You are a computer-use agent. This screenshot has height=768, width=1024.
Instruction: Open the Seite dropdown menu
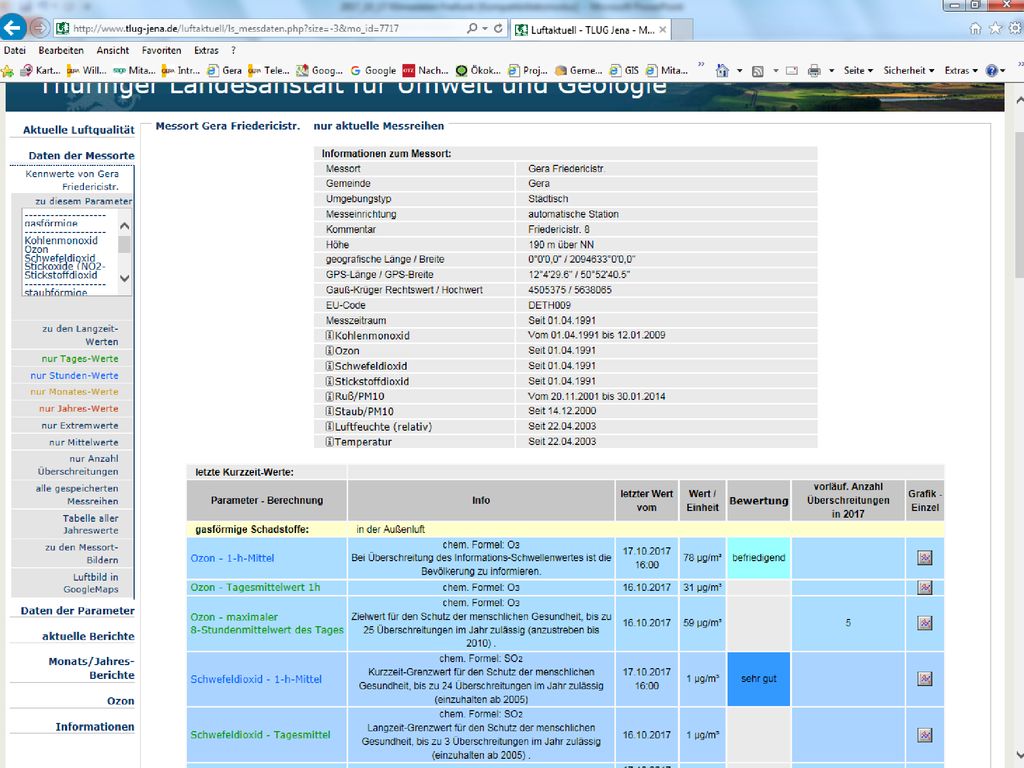858,71
